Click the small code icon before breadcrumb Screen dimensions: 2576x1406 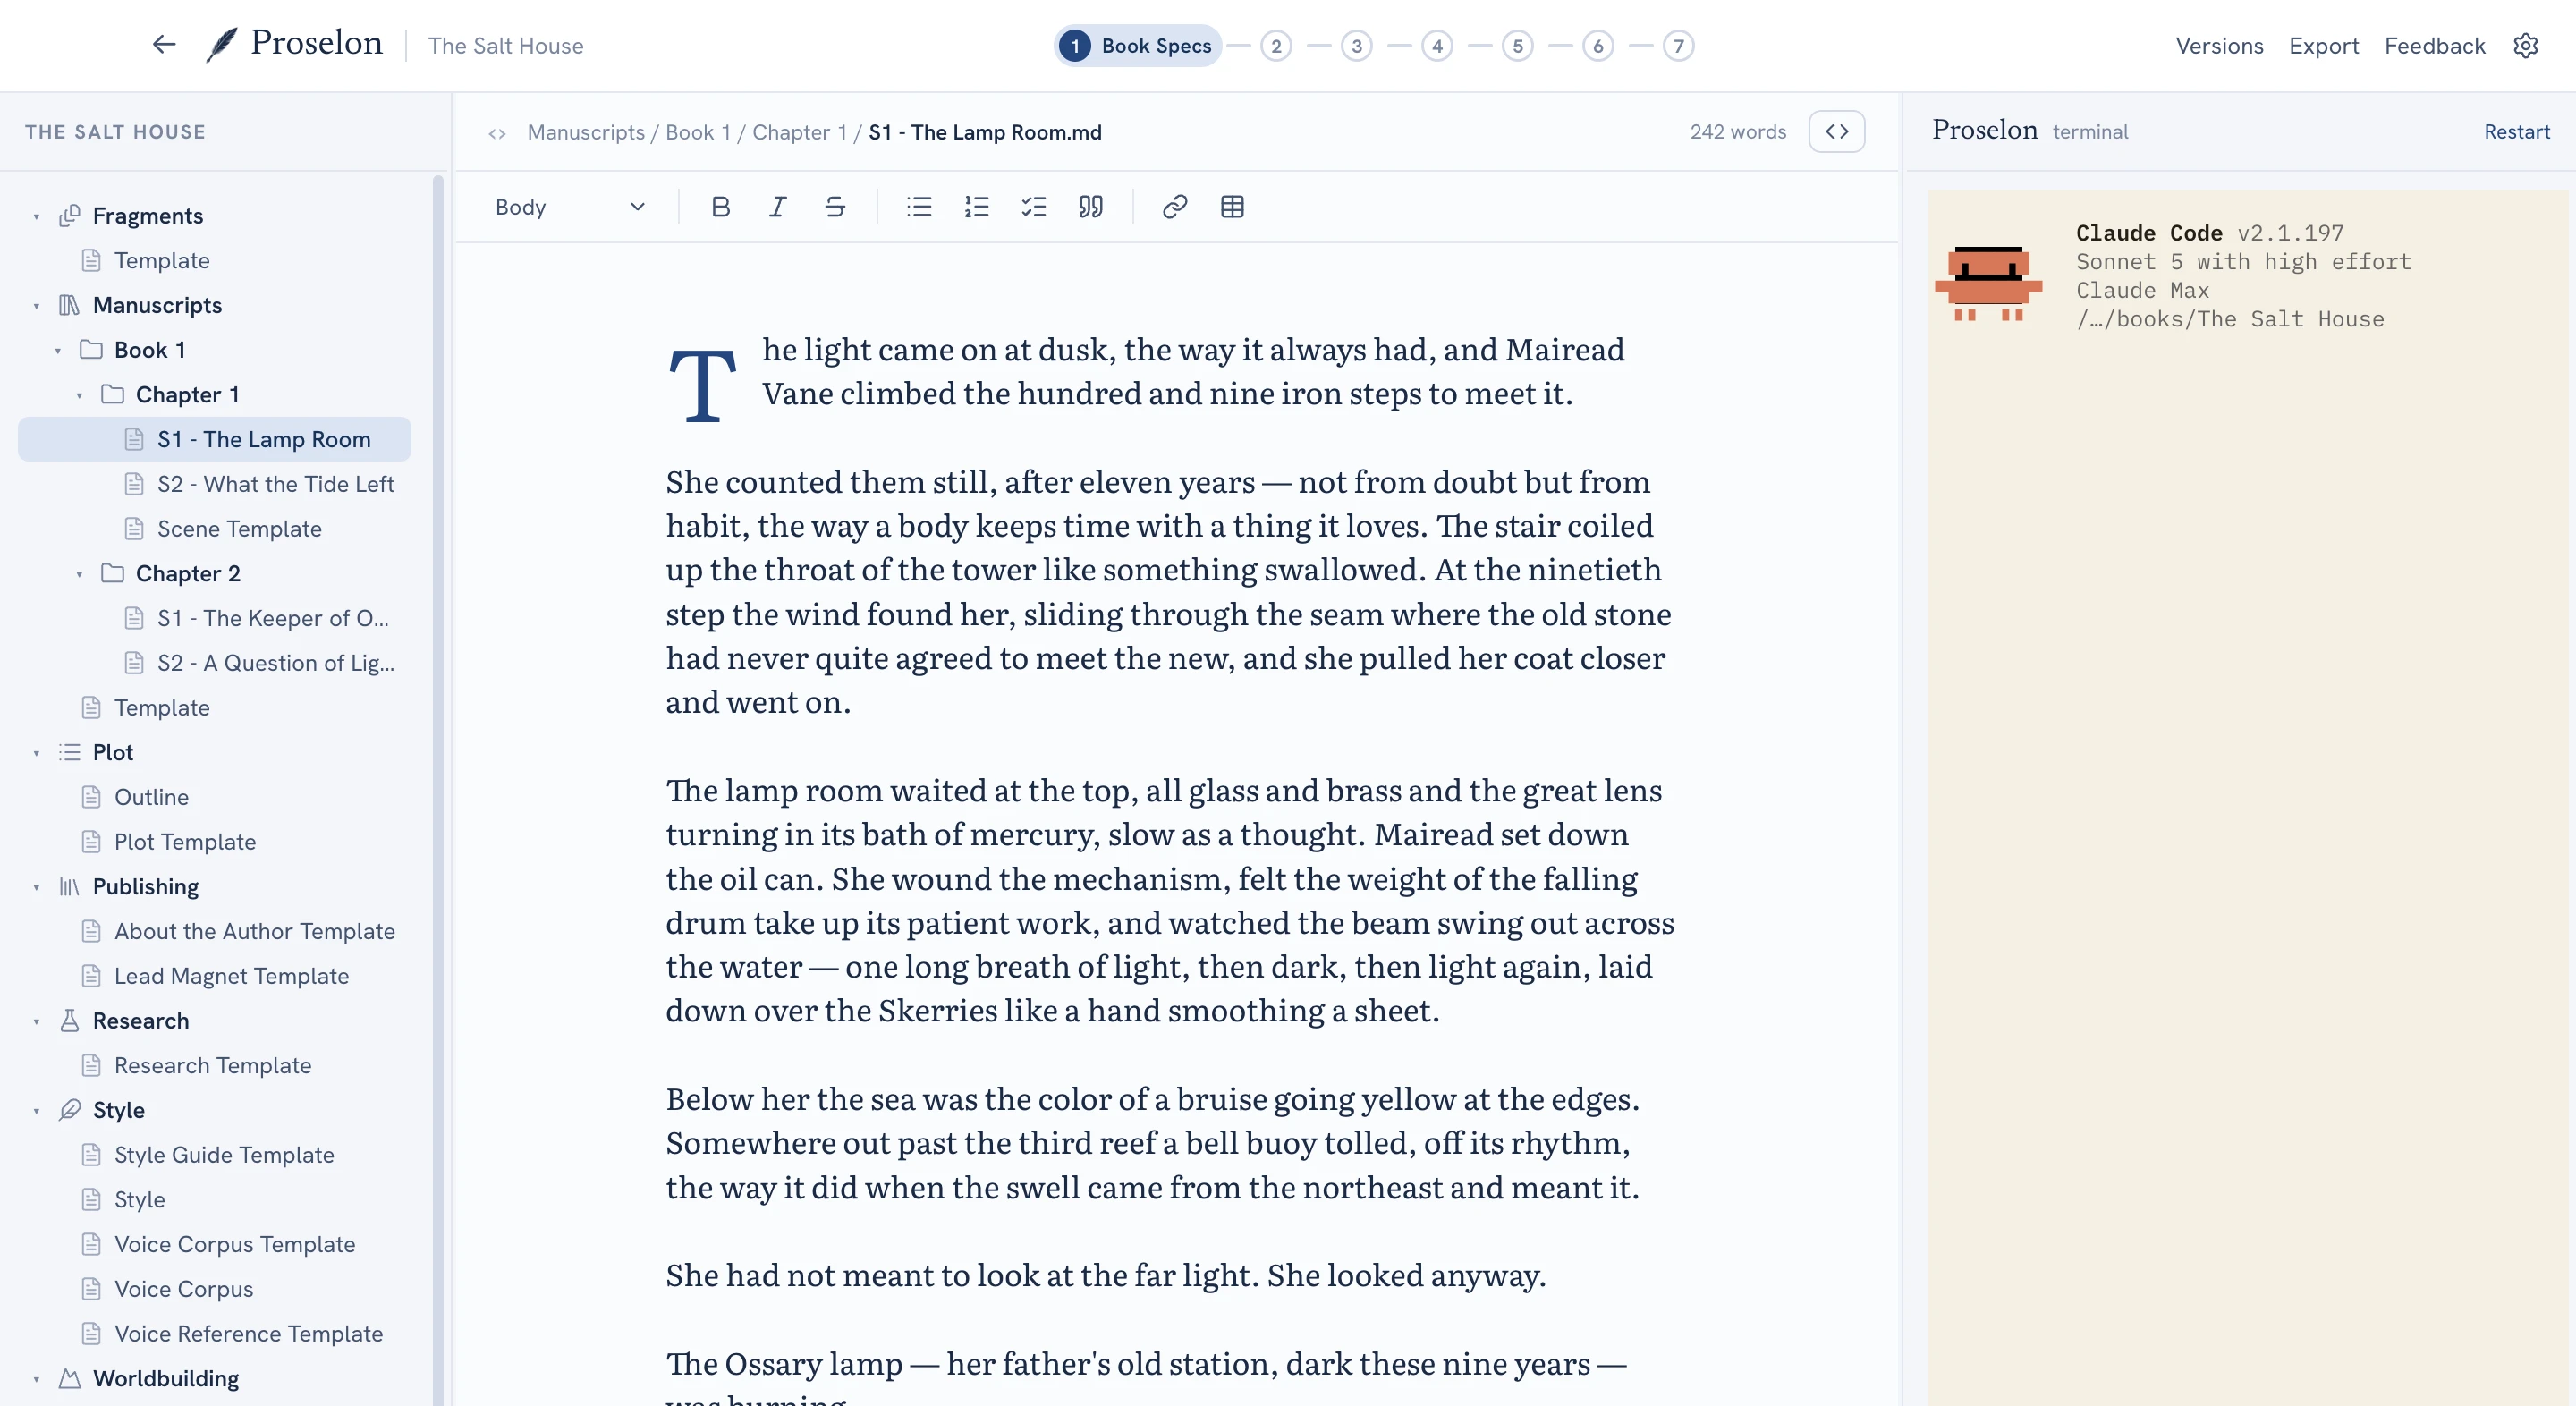tap(497, 133)
